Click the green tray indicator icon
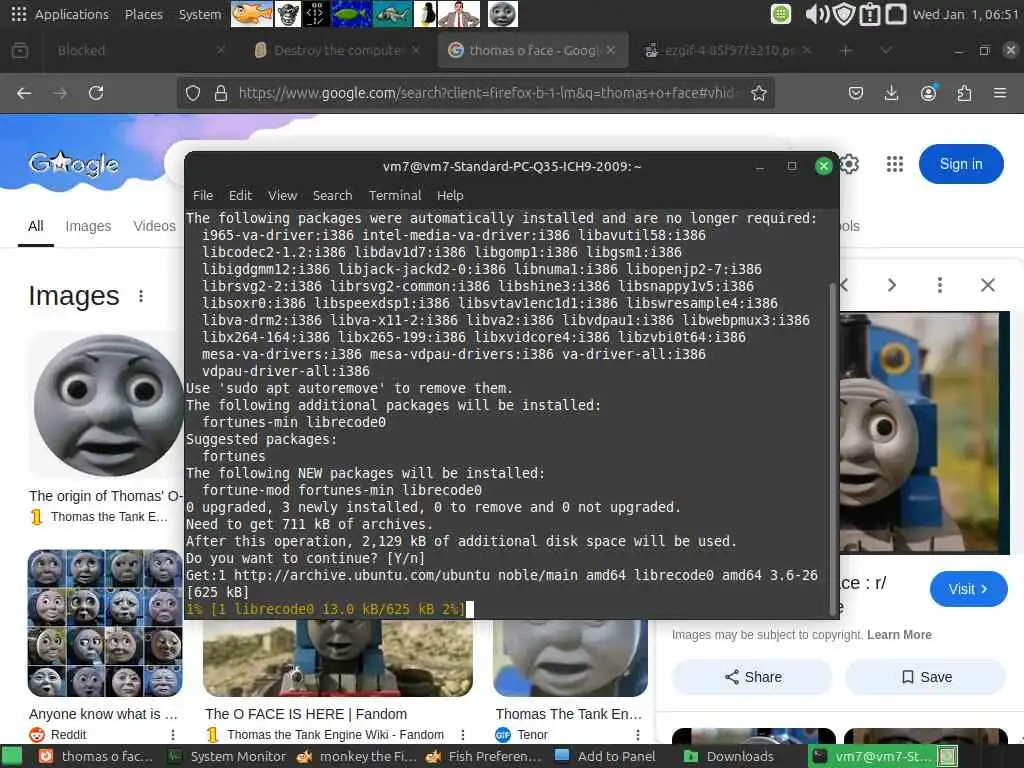Viewport: 1024px width, 768px height. pyautogui.click(x=780, y=14)
